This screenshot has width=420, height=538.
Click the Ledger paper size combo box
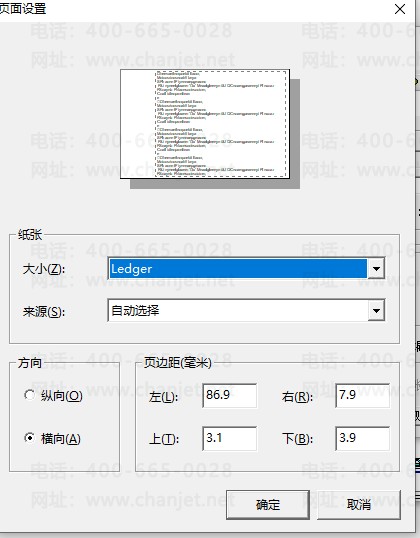pos(246,269)
